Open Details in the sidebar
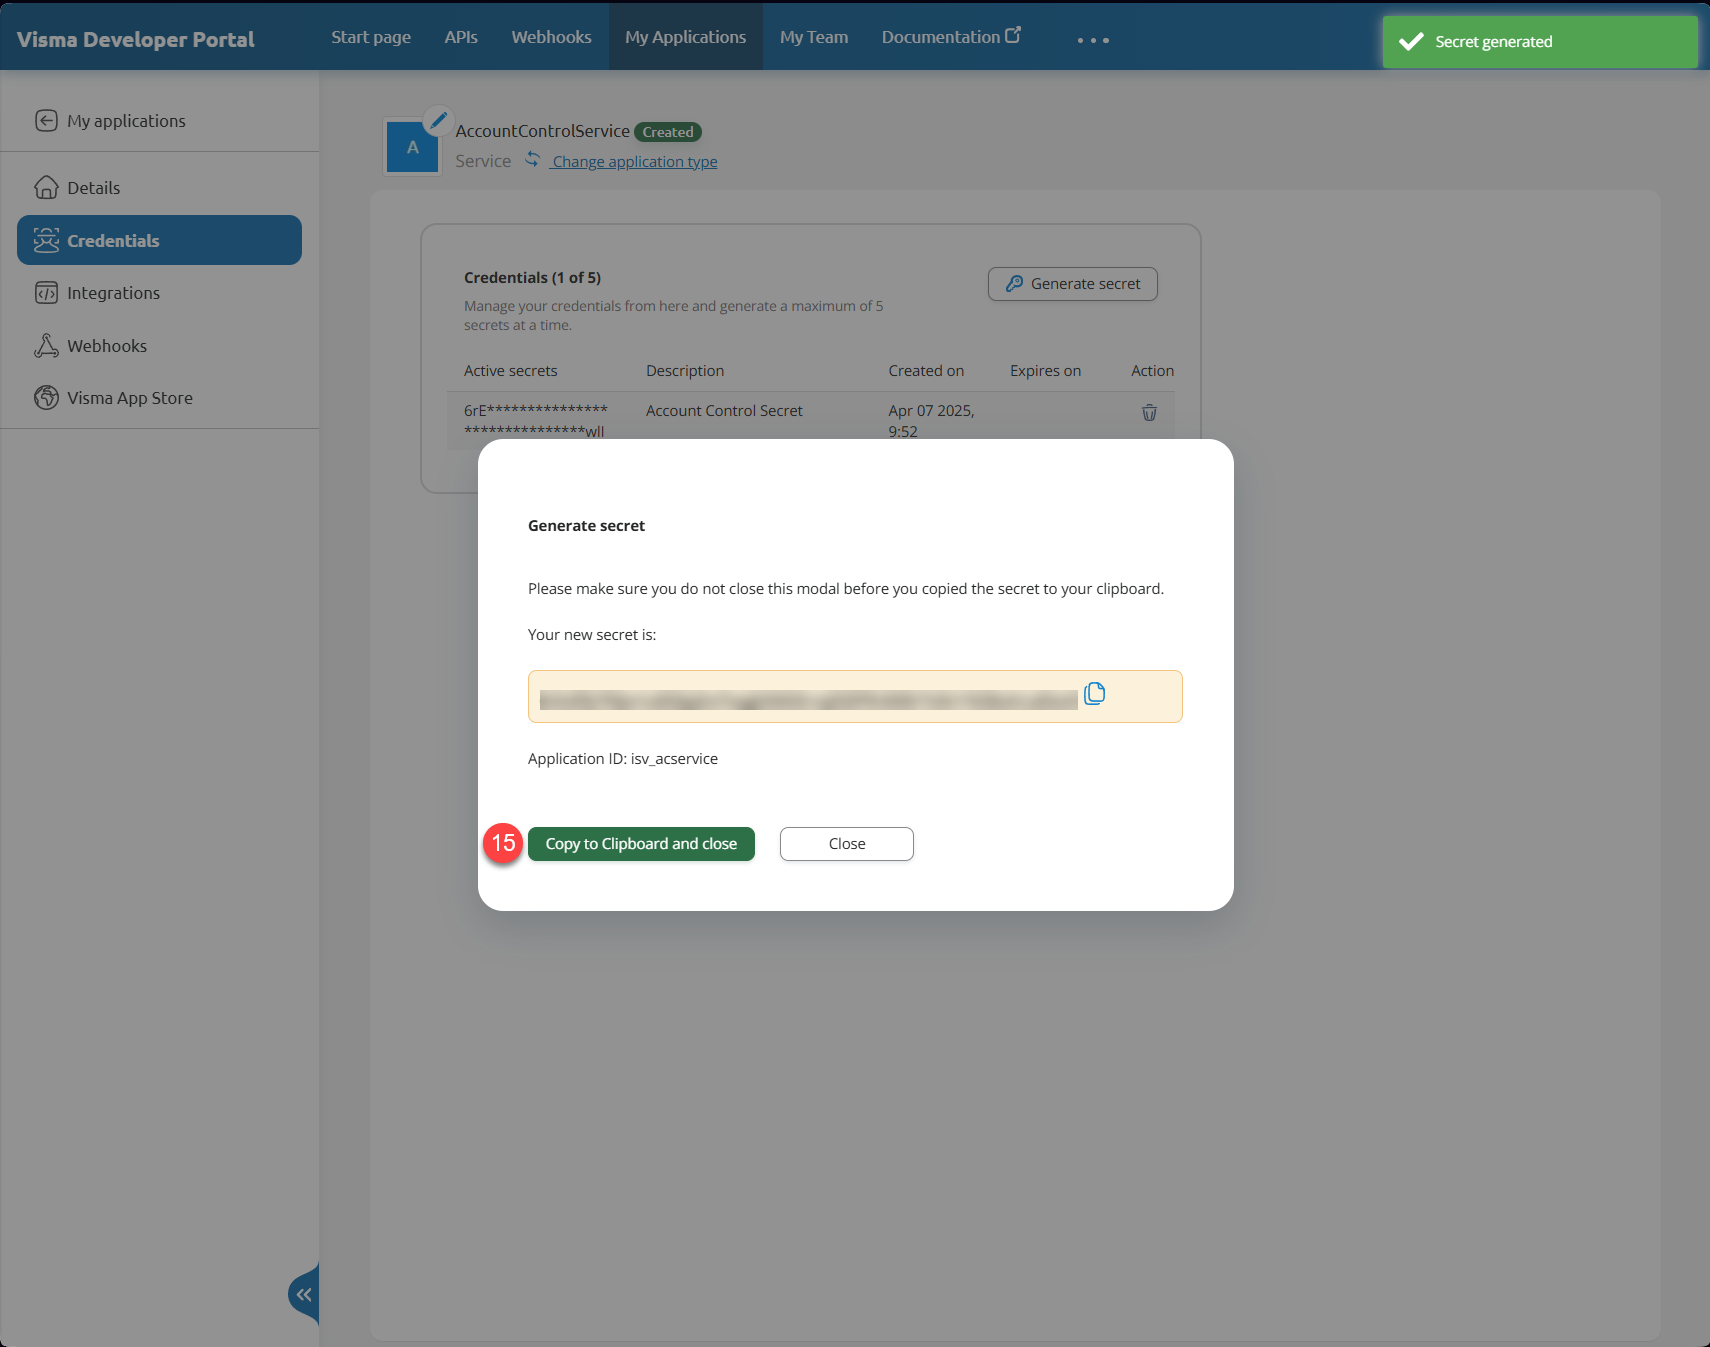Image resolution: width=1710 pixels, height=1347 pixels. pos(93,188)
